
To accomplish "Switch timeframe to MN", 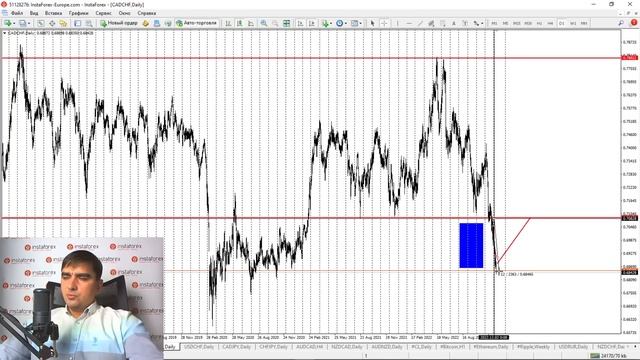I will (x=584, y=23).
